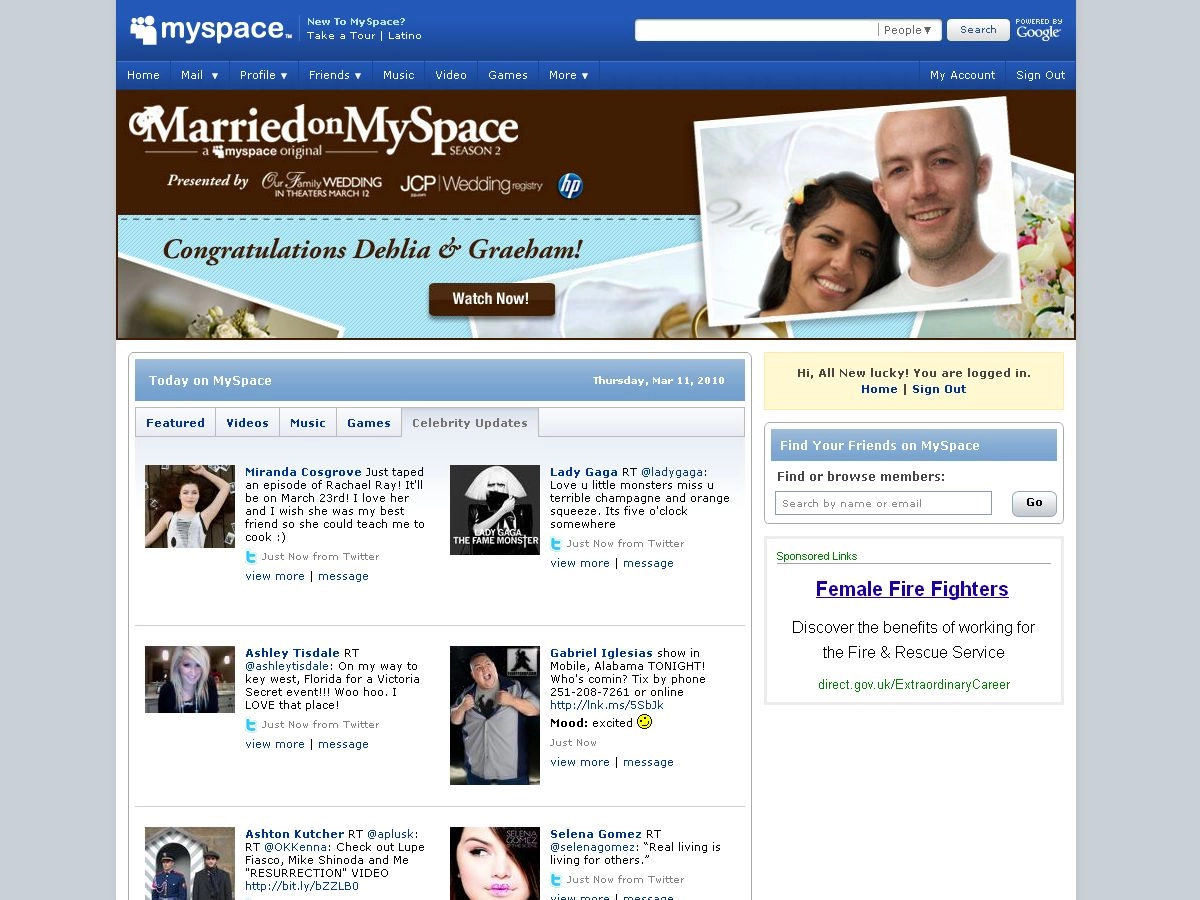The height and width of the screenshot is (900, 1200).
Task: Click the Go button for member search
Action: [1034, 503]
